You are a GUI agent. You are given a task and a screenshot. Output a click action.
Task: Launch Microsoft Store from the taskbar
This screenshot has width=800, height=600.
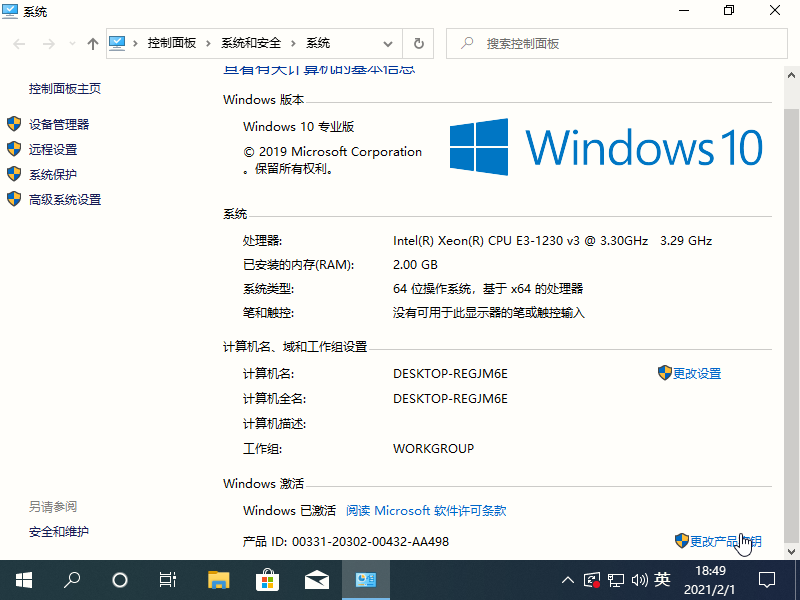pos(268,580)
